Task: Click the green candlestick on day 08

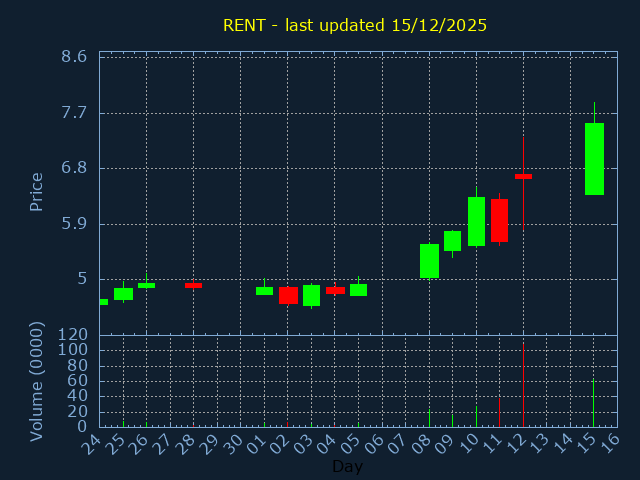Action: (x=429, y=261)
